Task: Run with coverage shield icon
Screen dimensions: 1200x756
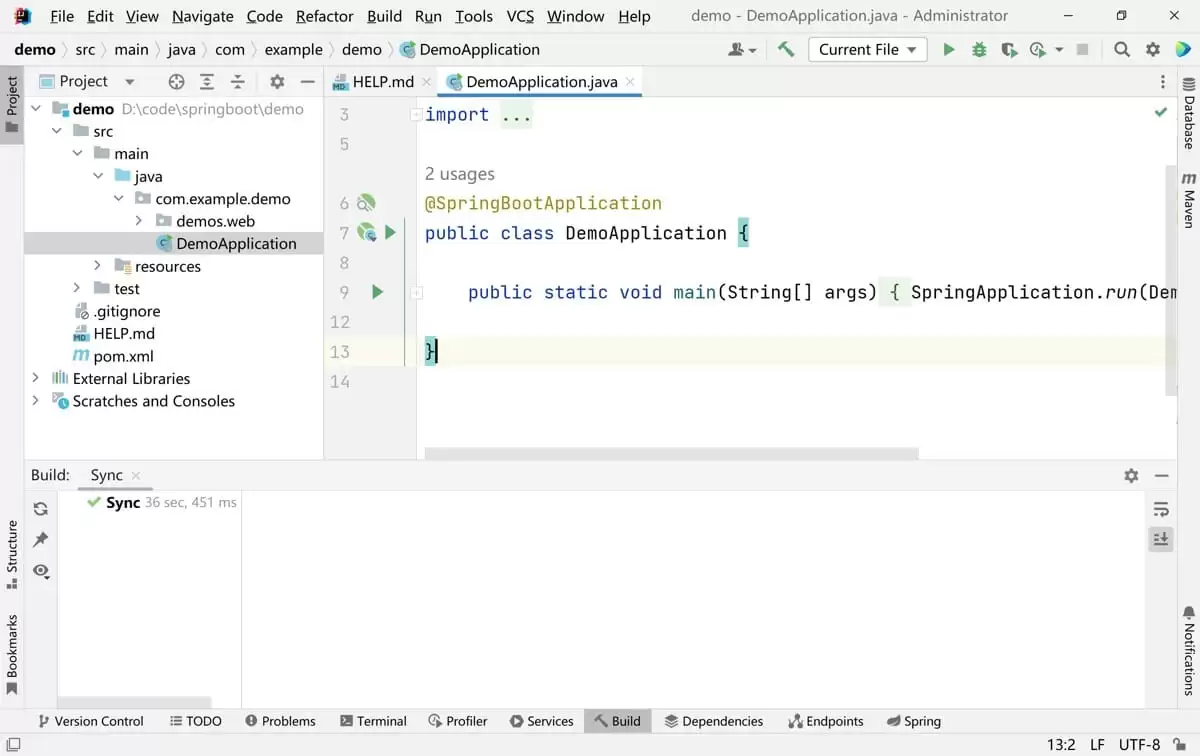Action: pos(1009,49)
